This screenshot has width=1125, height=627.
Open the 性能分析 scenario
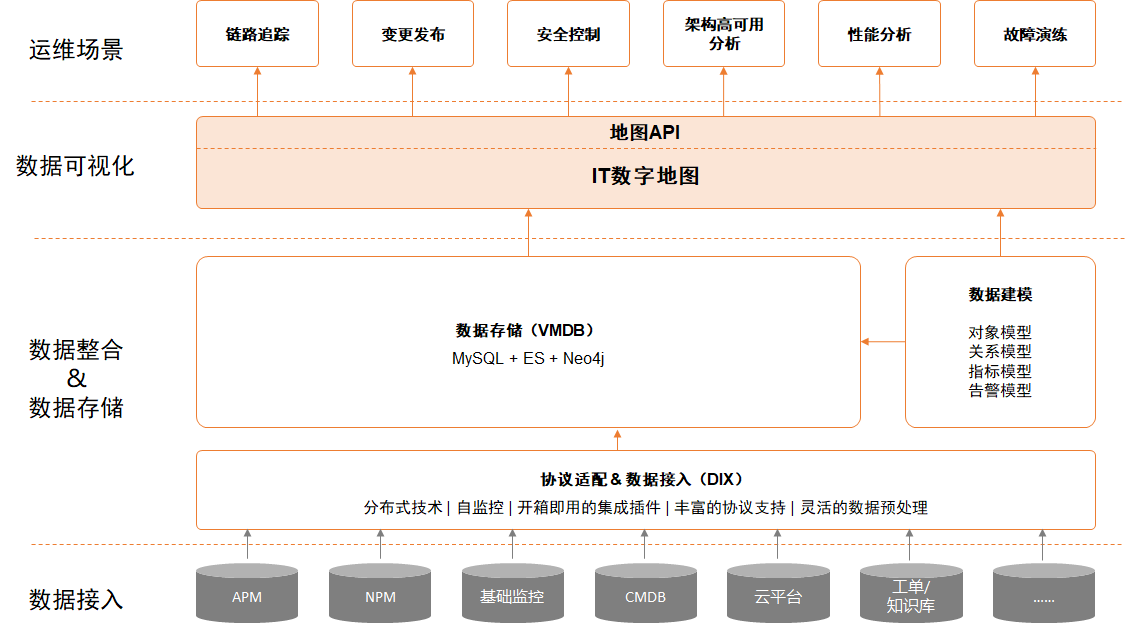coord(878,33)
